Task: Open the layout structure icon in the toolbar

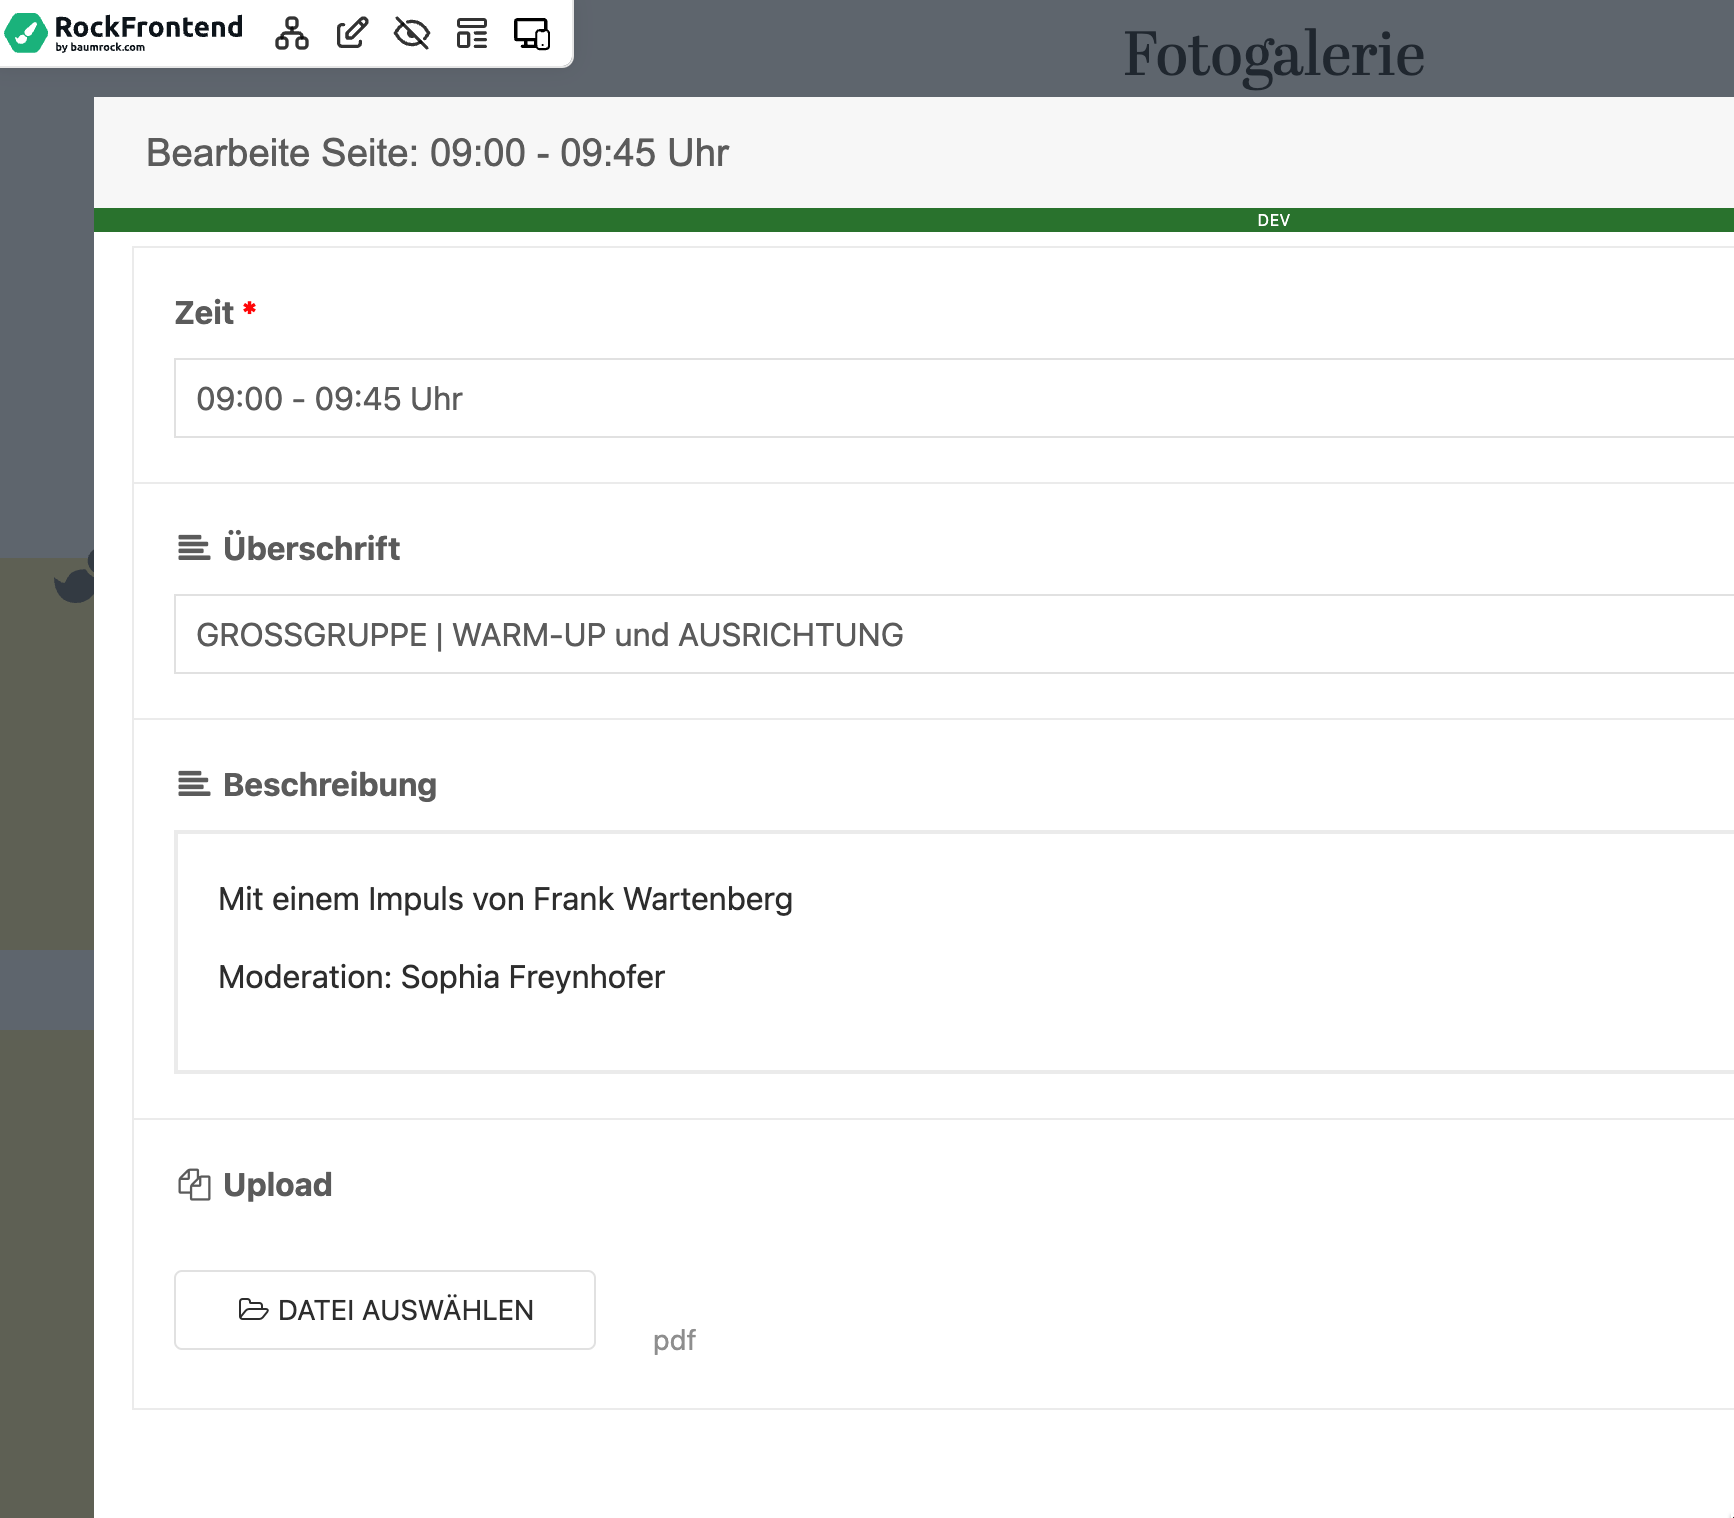Action: pyautogui.click(x=471, y=34)
